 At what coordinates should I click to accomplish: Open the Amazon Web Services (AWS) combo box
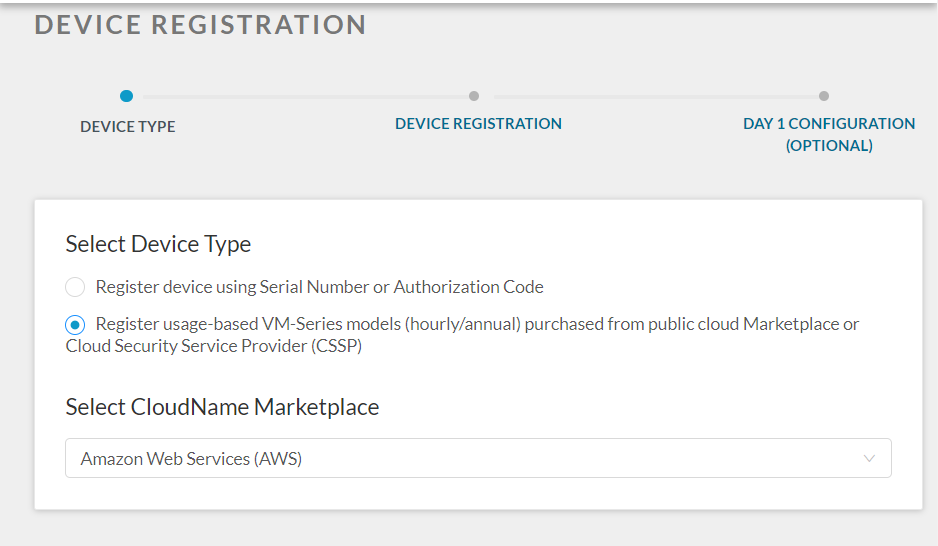coord(478,459)
